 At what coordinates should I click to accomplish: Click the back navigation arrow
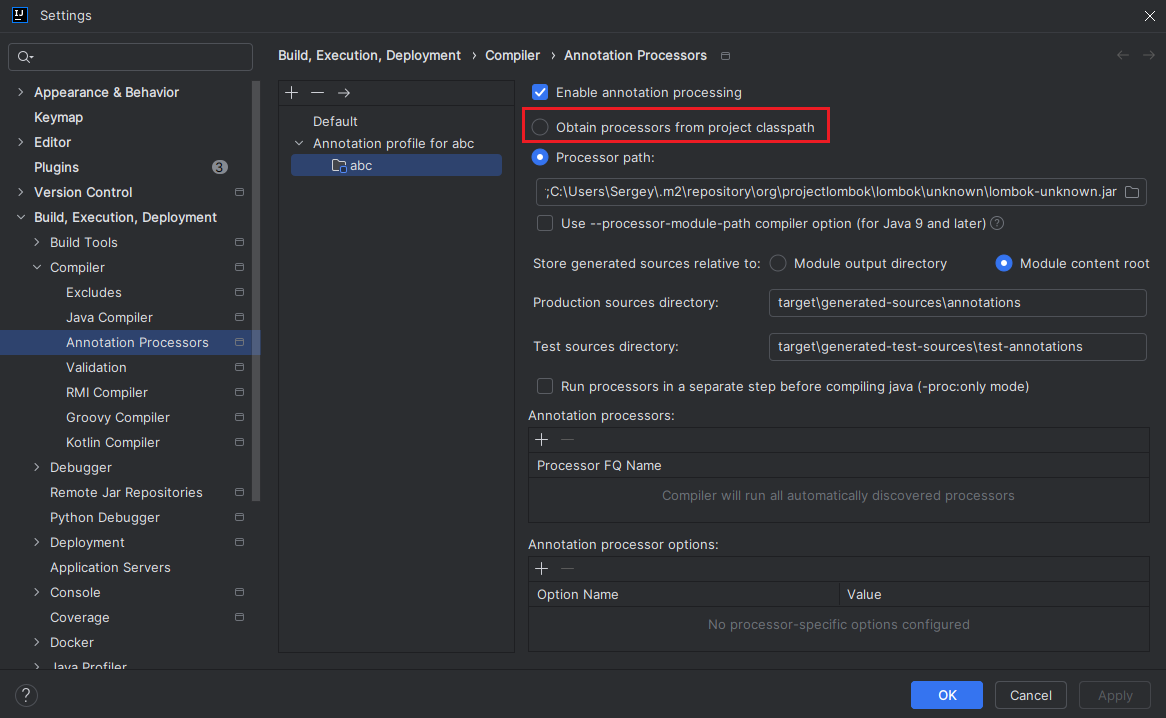pos(1122,56)
